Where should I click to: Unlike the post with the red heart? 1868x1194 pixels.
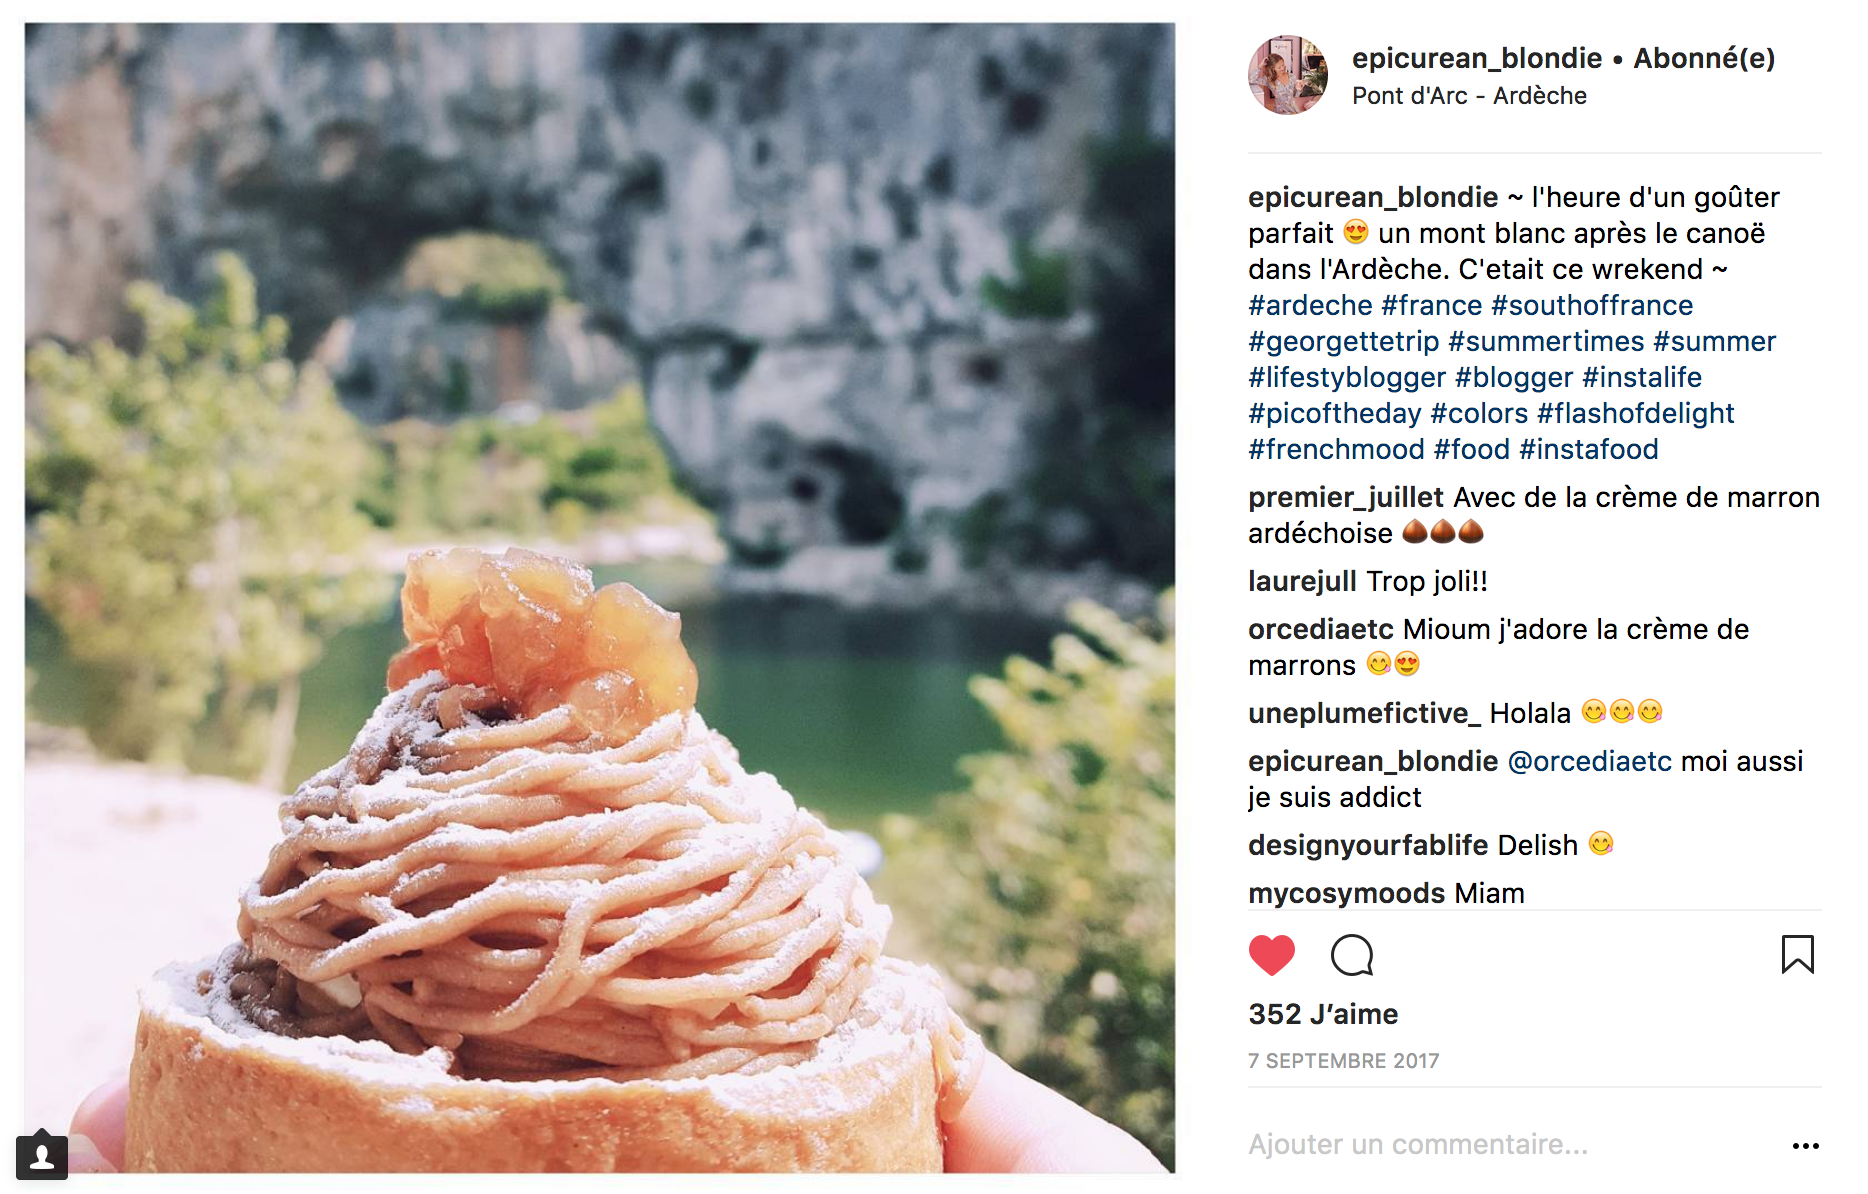click(1271, 955)
